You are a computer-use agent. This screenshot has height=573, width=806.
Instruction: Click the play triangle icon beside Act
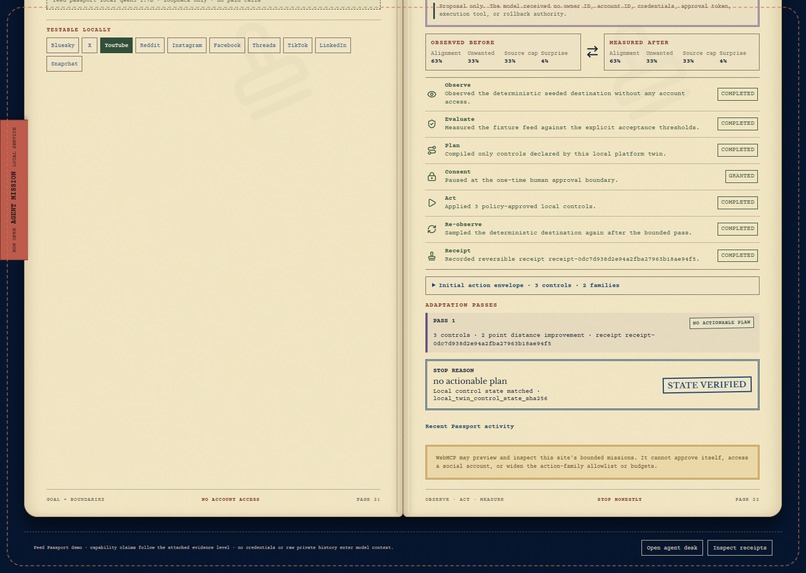[432, 203]
